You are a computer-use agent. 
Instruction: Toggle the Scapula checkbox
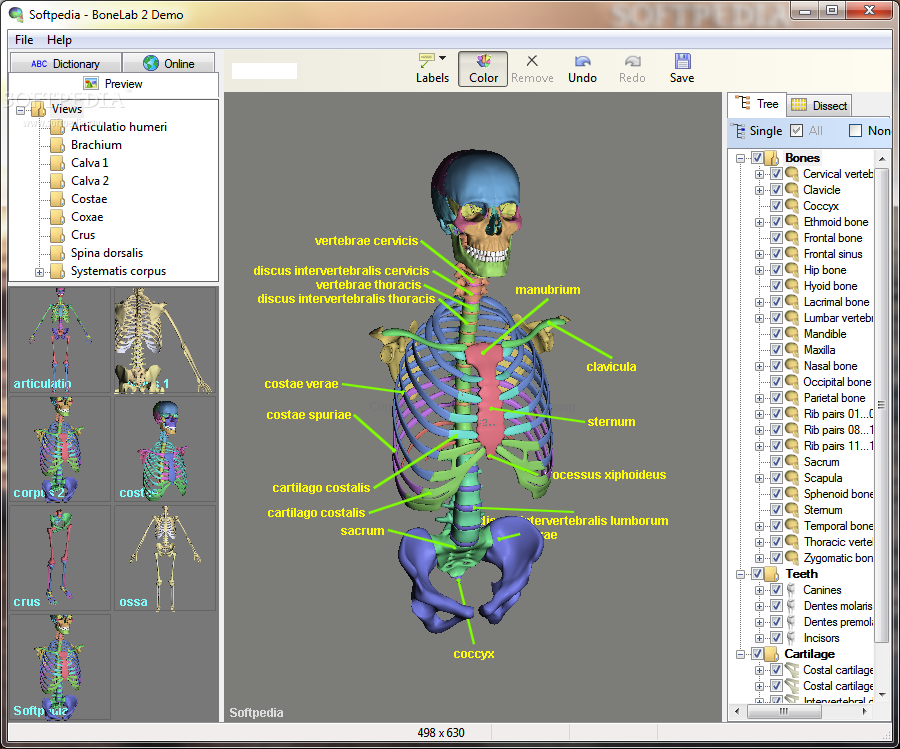(x=777, y=478)
